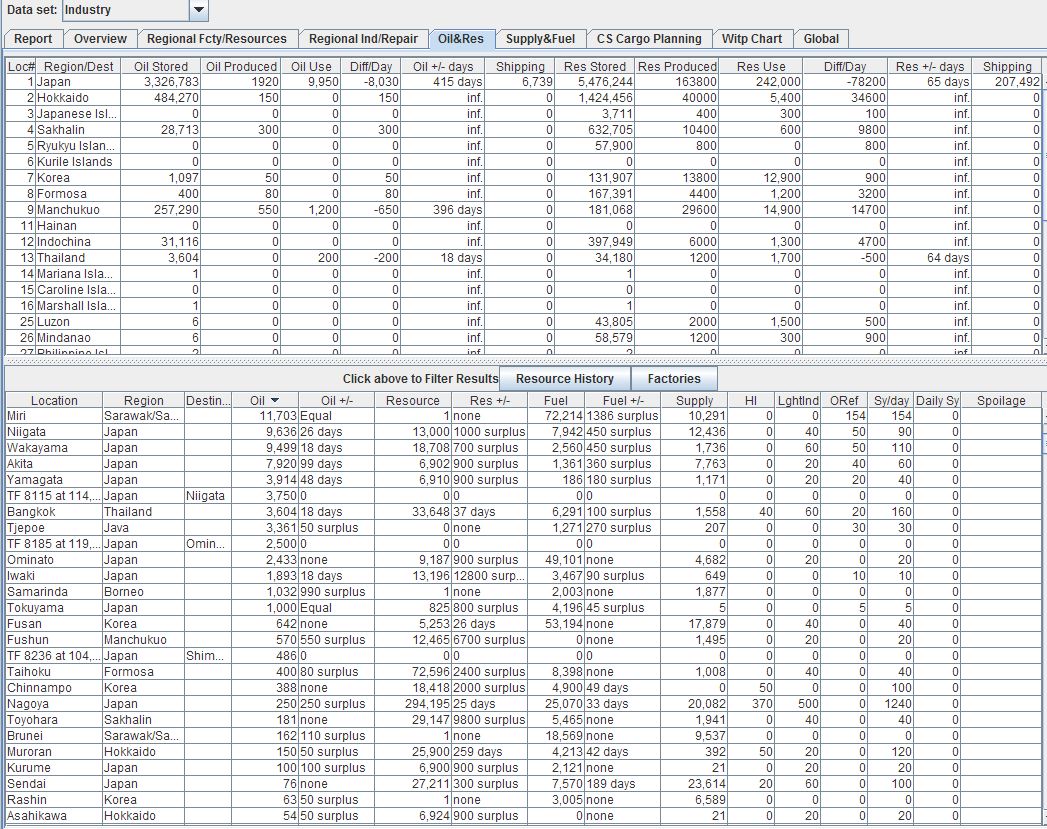1047x829 pixels.
Task: Click the Toyohara location row
Action: tap(524, 720)
